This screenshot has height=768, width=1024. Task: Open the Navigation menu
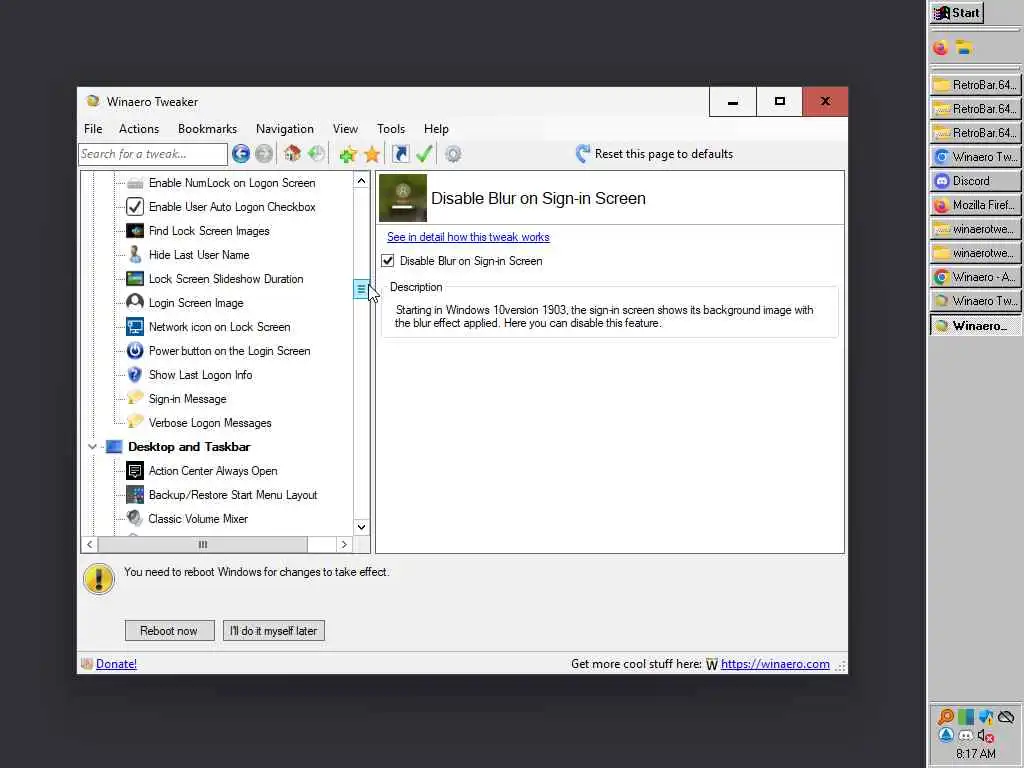(285, 129)
